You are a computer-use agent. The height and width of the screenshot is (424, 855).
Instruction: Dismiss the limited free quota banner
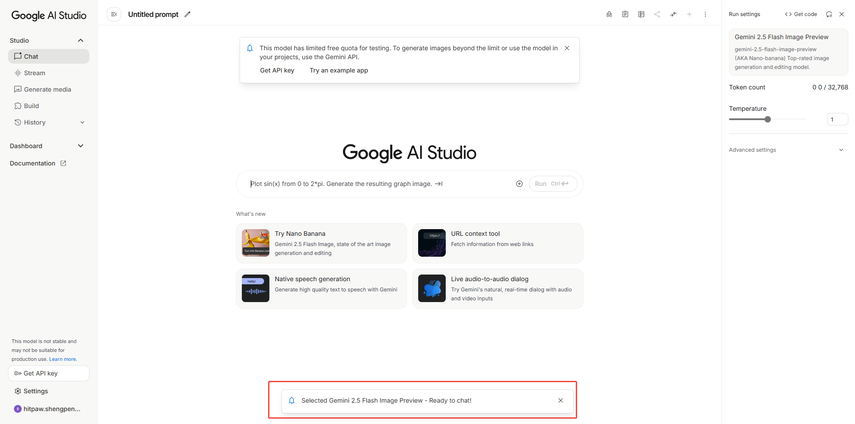pos(567,48)
